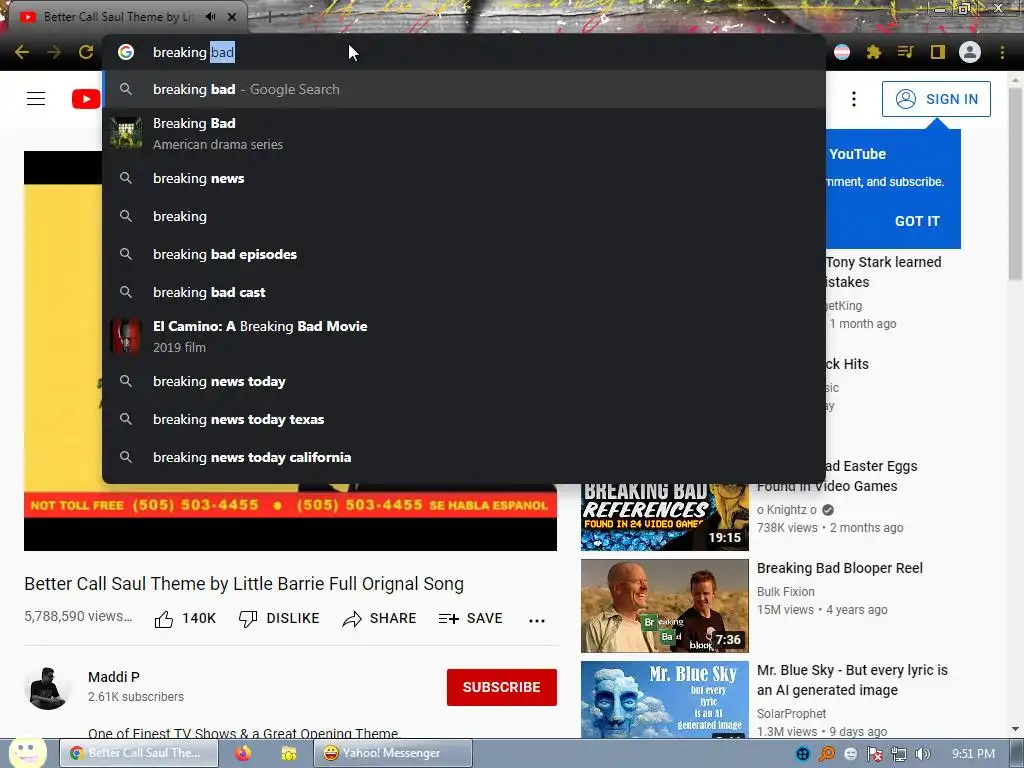Image resolution: width=1024 pixels, height=768 pixels.
Task: Open YouTube settings three-dot menu
Action: pos(854,99)
